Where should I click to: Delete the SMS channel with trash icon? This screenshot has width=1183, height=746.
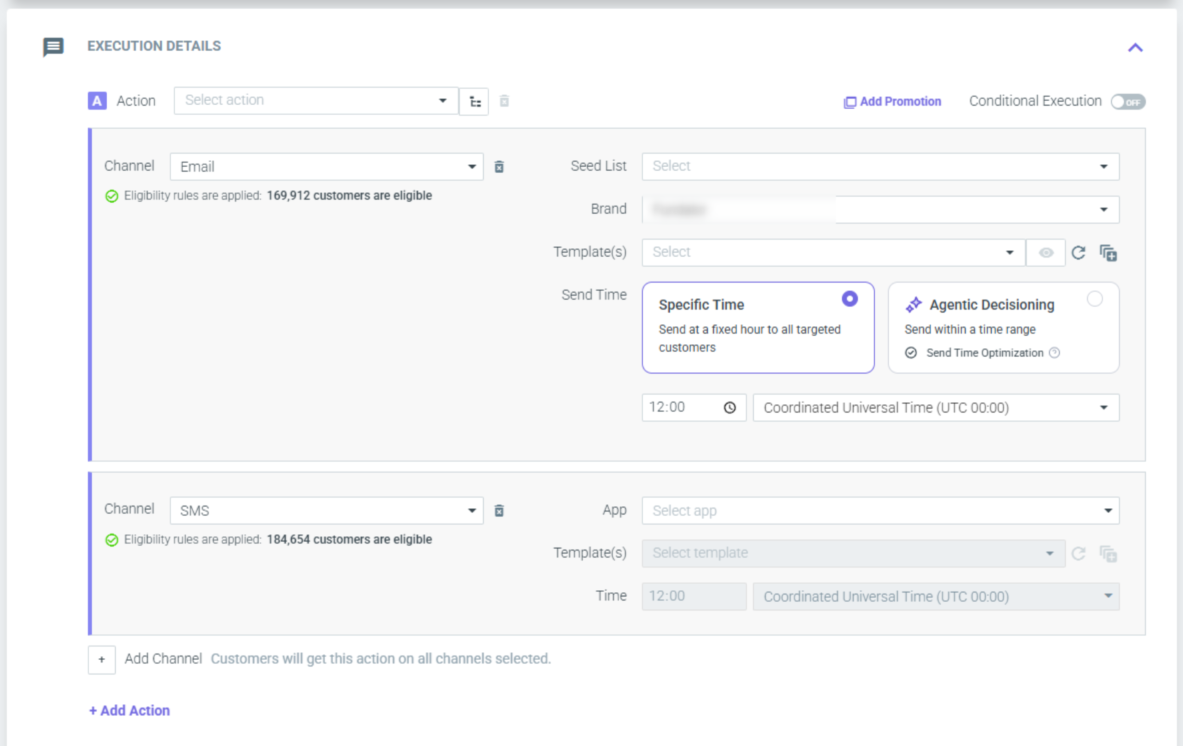(x=499, y=511)
